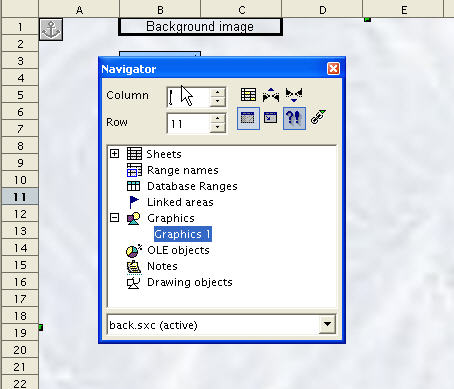Screen dimensions: 454x389
Task: Select Range names in the Navigator
Action: 183,170
